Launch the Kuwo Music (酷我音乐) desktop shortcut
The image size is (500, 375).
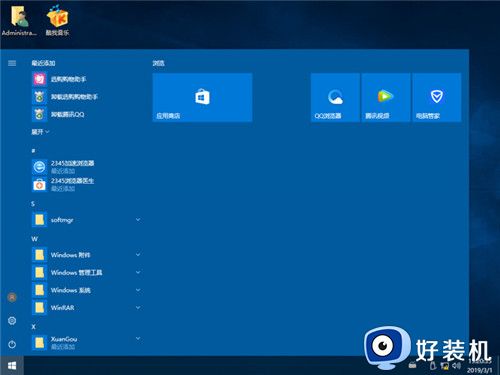[x=57, y=21]
